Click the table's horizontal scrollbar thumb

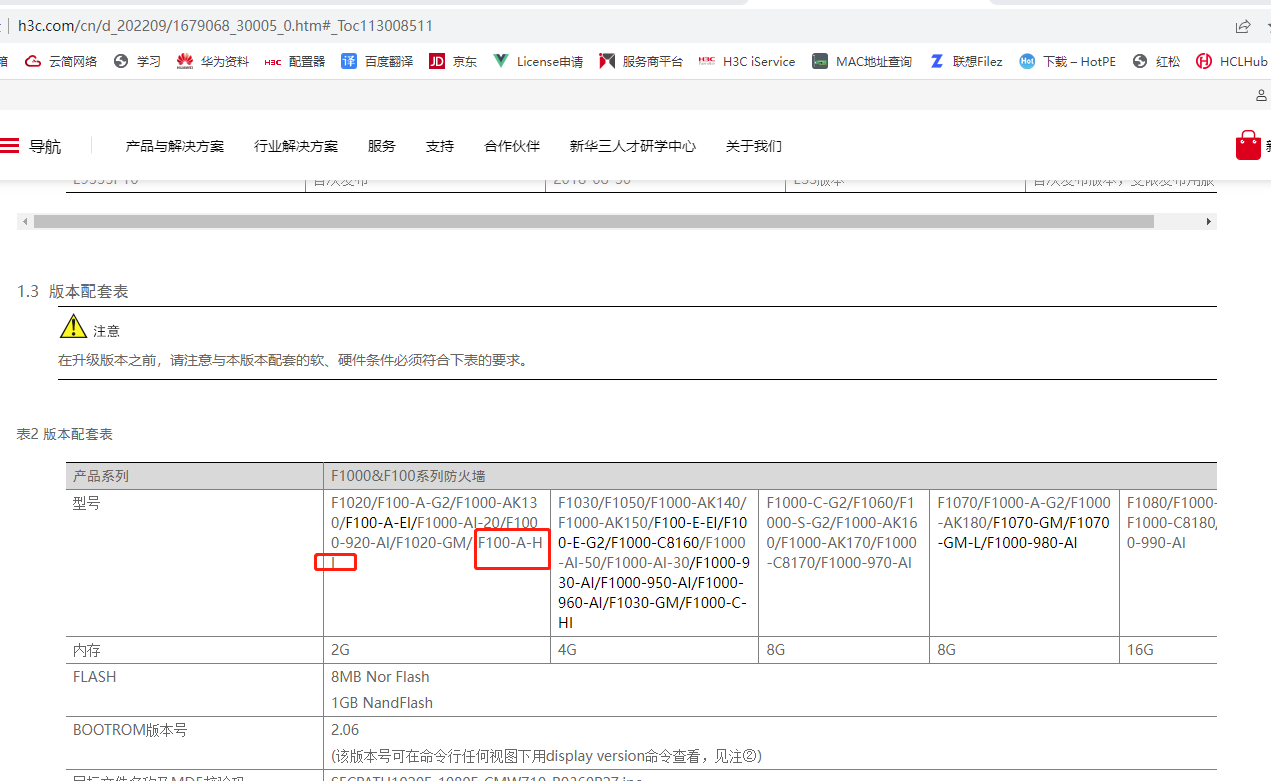click(594, 221)
